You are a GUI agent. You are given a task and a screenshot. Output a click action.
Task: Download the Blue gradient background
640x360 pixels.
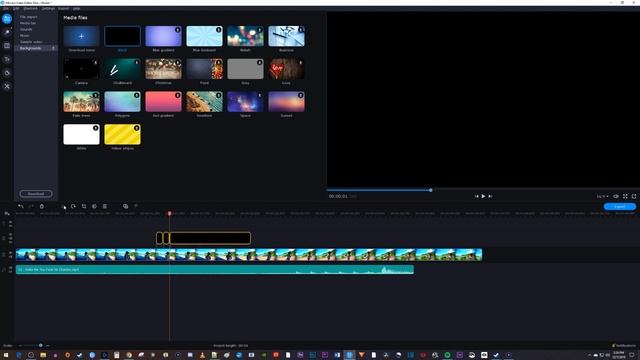tap(178, 30)
